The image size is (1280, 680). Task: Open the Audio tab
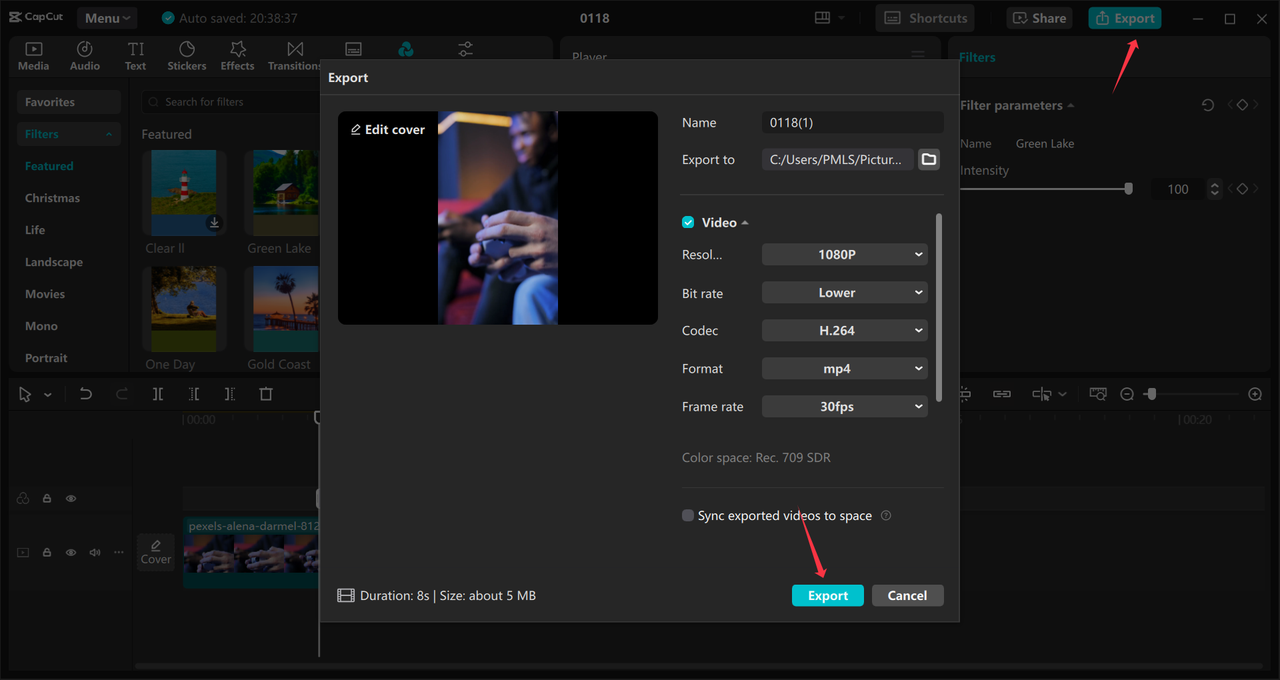[85, 56]
